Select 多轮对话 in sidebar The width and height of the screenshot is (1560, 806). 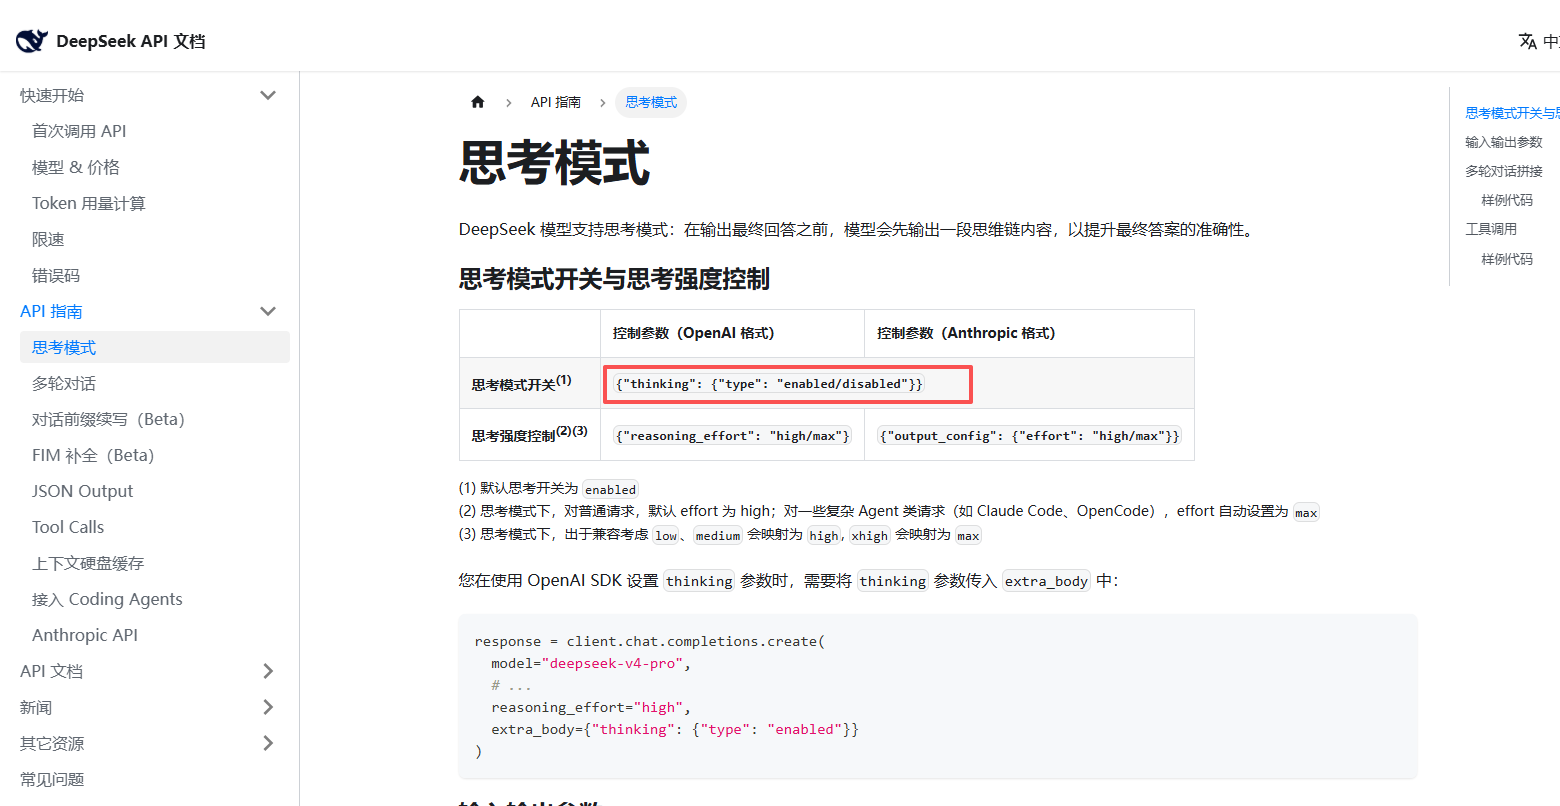64,383
